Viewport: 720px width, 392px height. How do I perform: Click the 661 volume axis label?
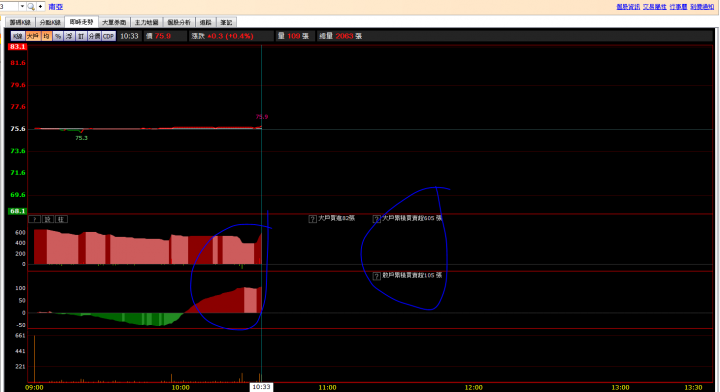click(x=20, y=336)
